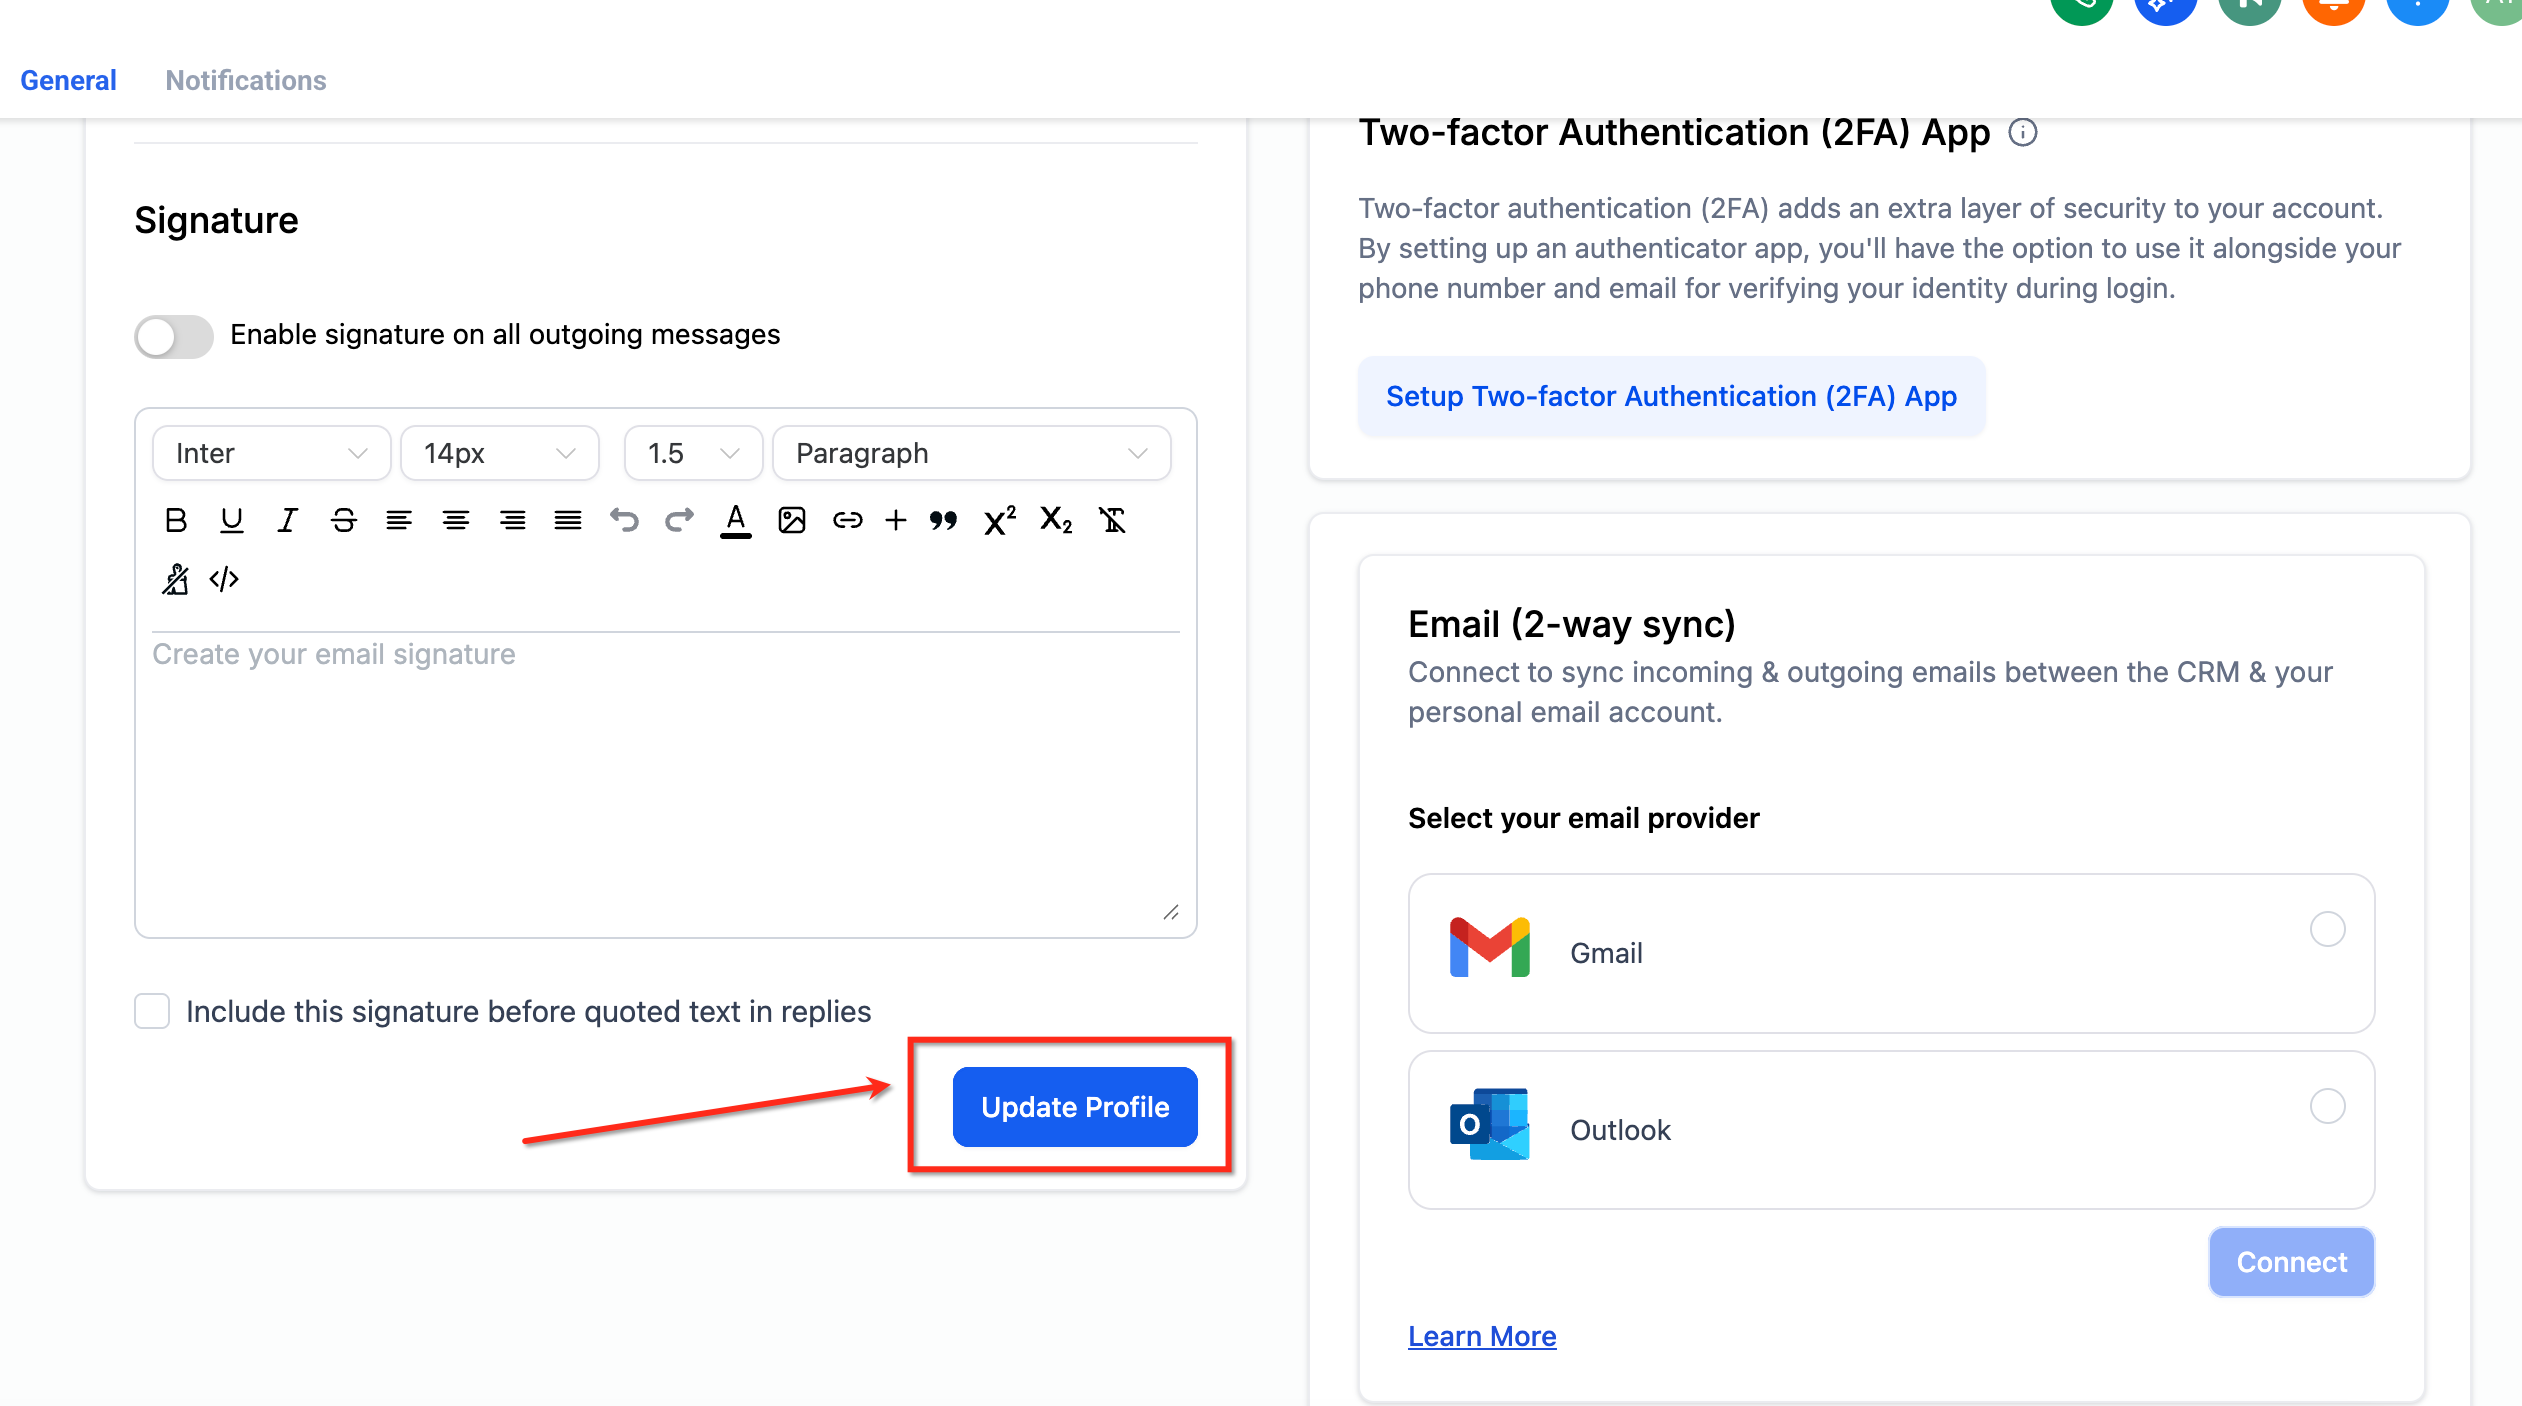Check include signature before quoted text
The height and width of the screenshot is (1406, 2522).
152,1011
